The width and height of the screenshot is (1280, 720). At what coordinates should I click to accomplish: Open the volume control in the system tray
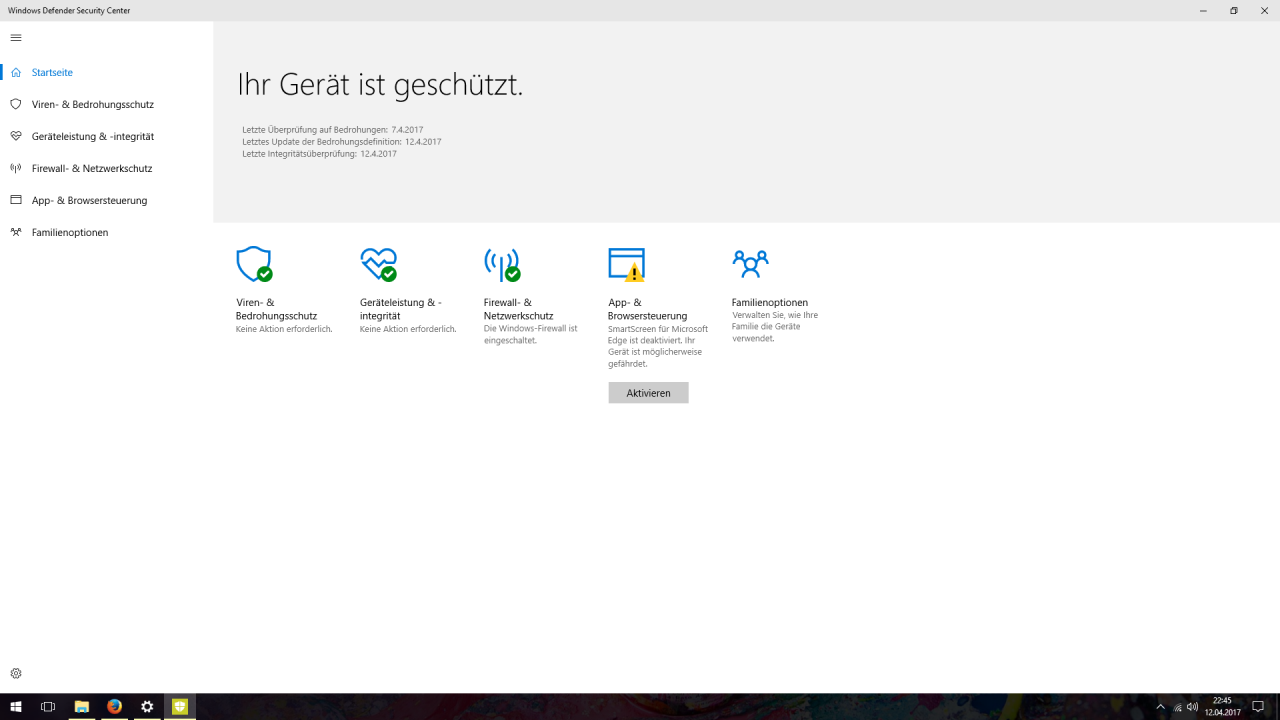tap(1192, 707)
